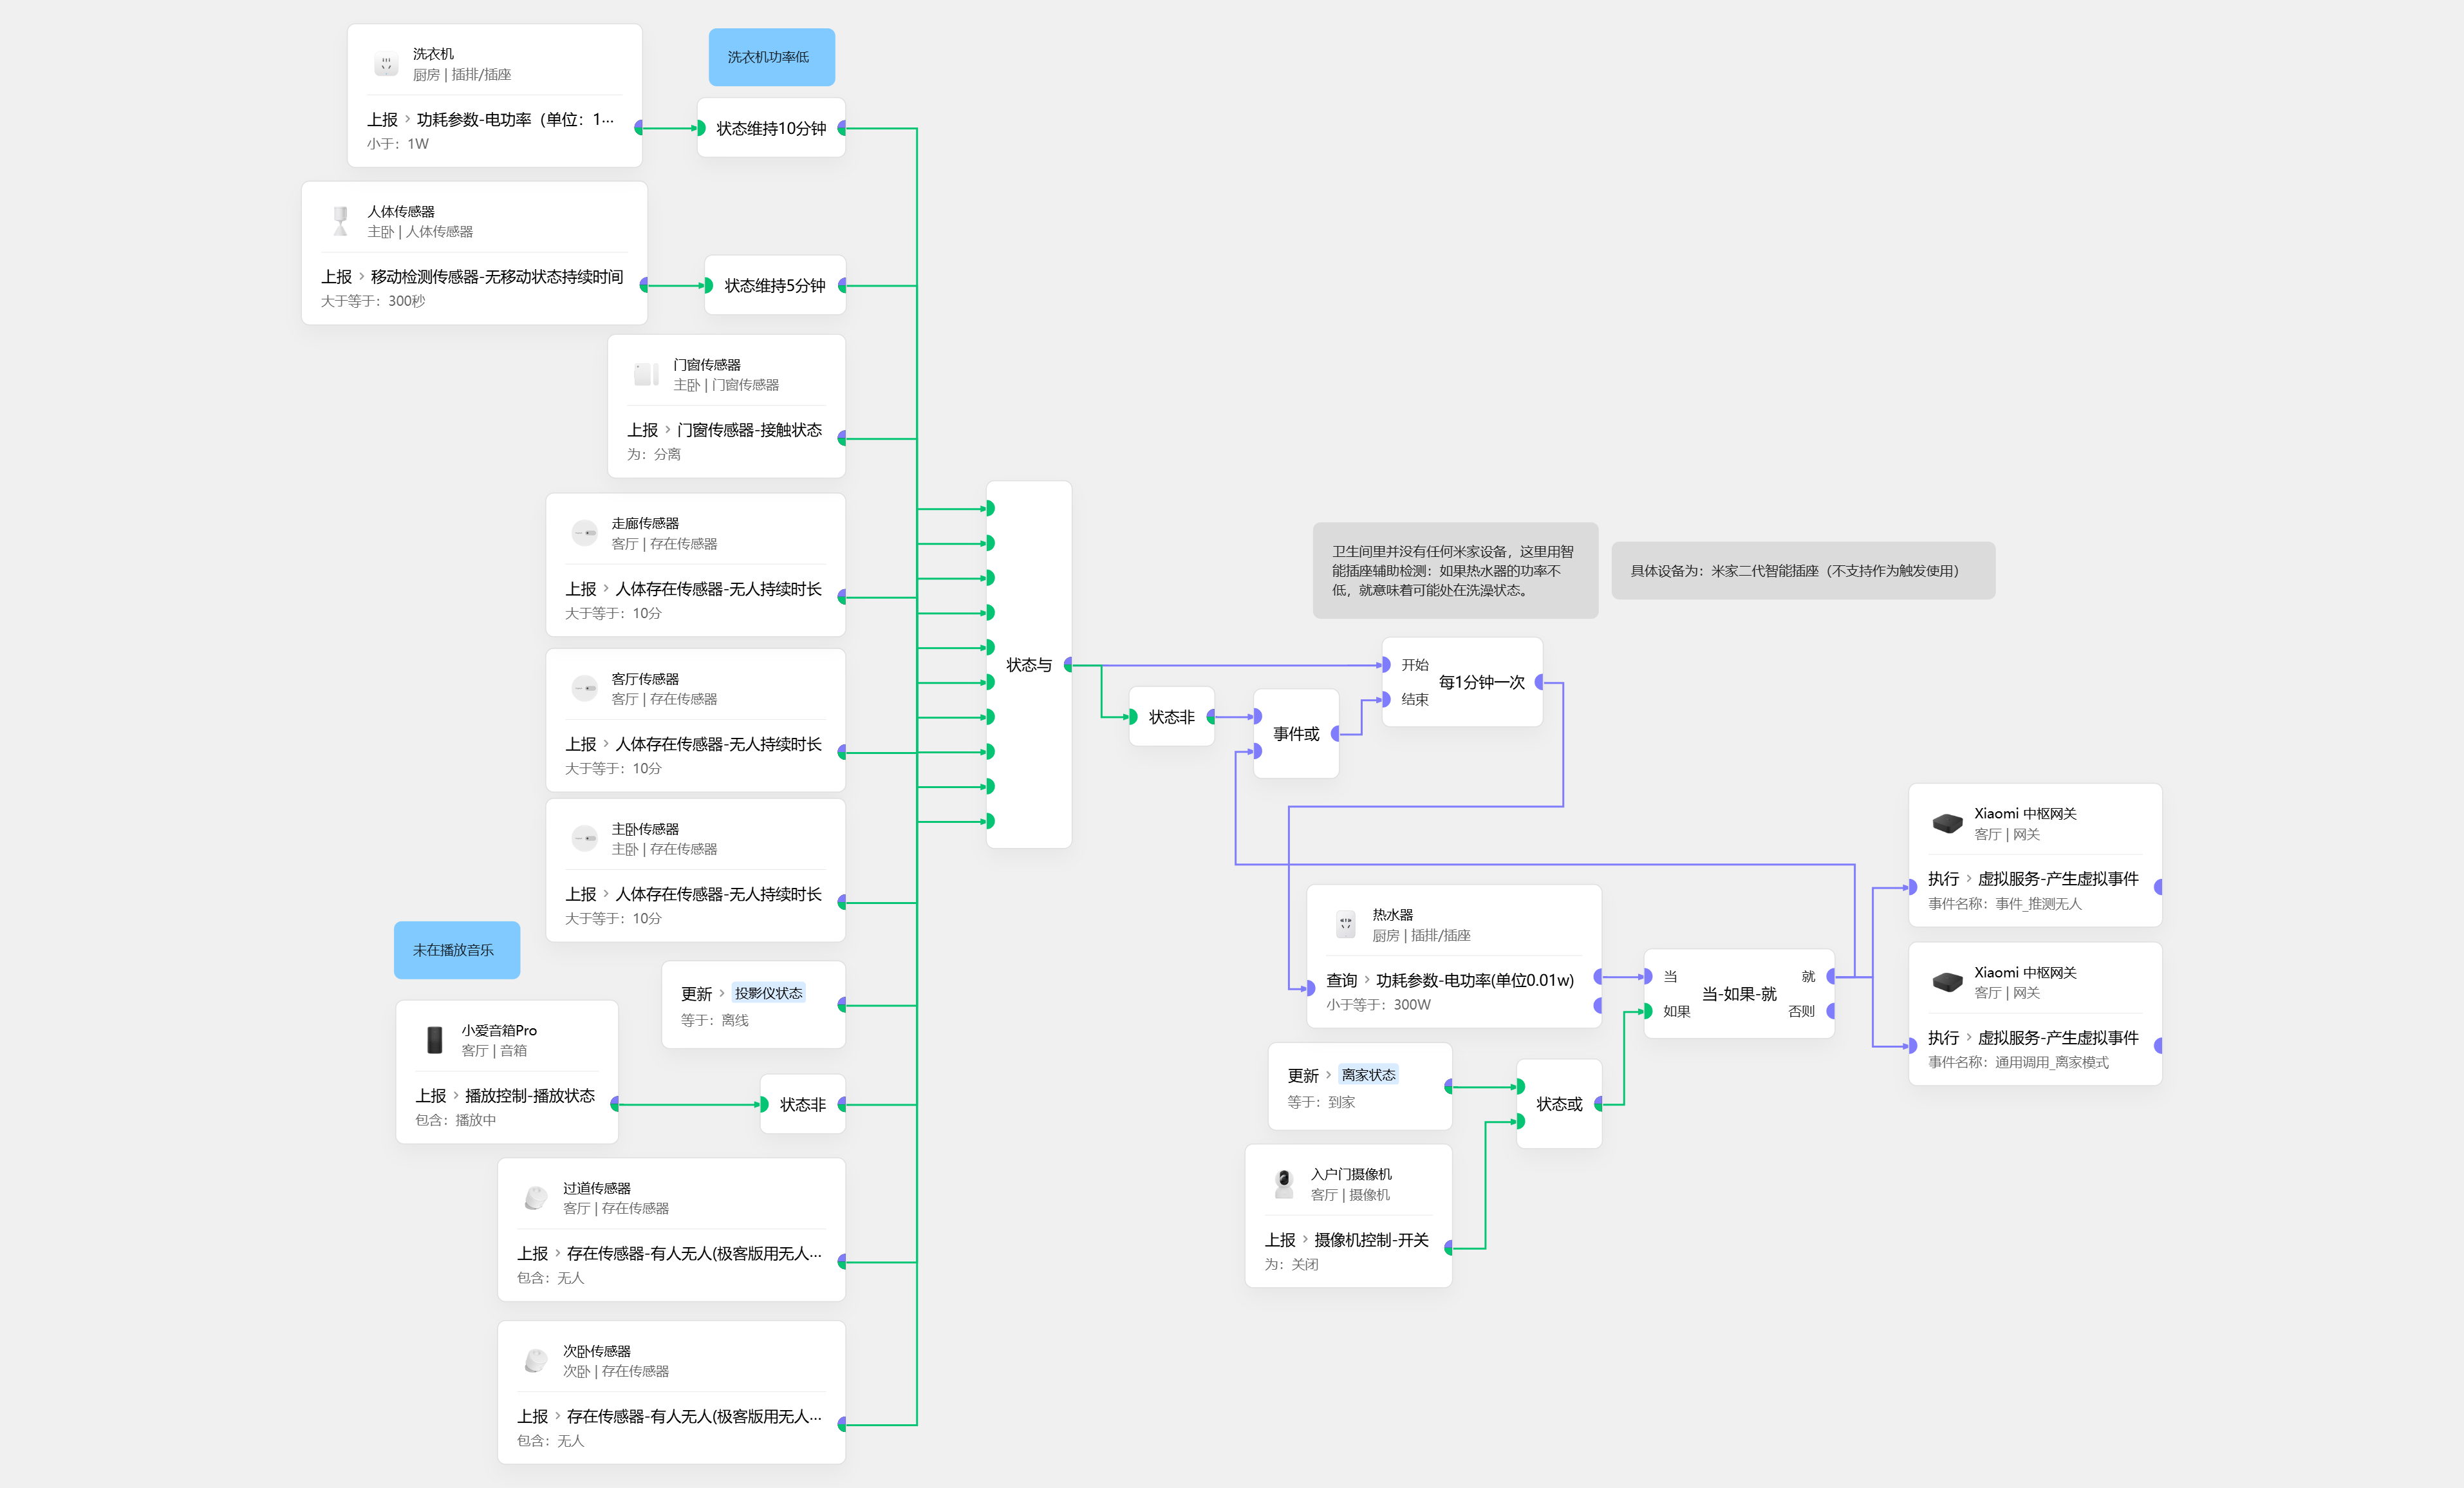Click the 入户门摄像机 camera icon

click(1284, 1184)
